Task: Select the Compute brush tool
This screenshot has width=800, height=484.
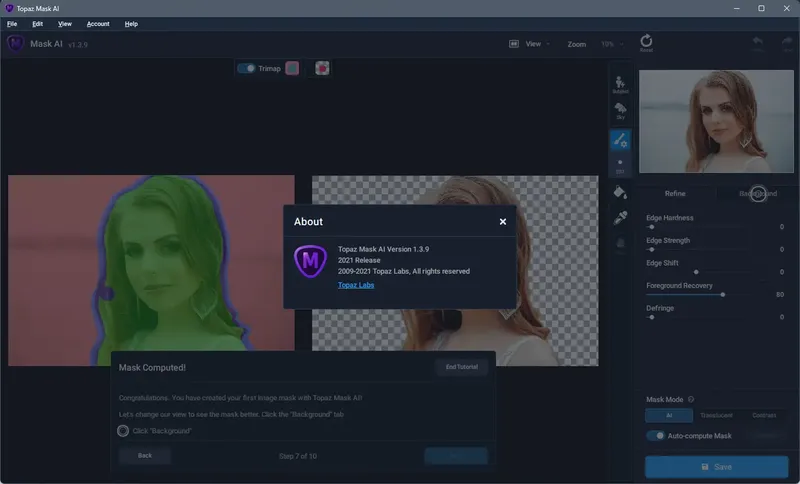Action: coord(620,140)
